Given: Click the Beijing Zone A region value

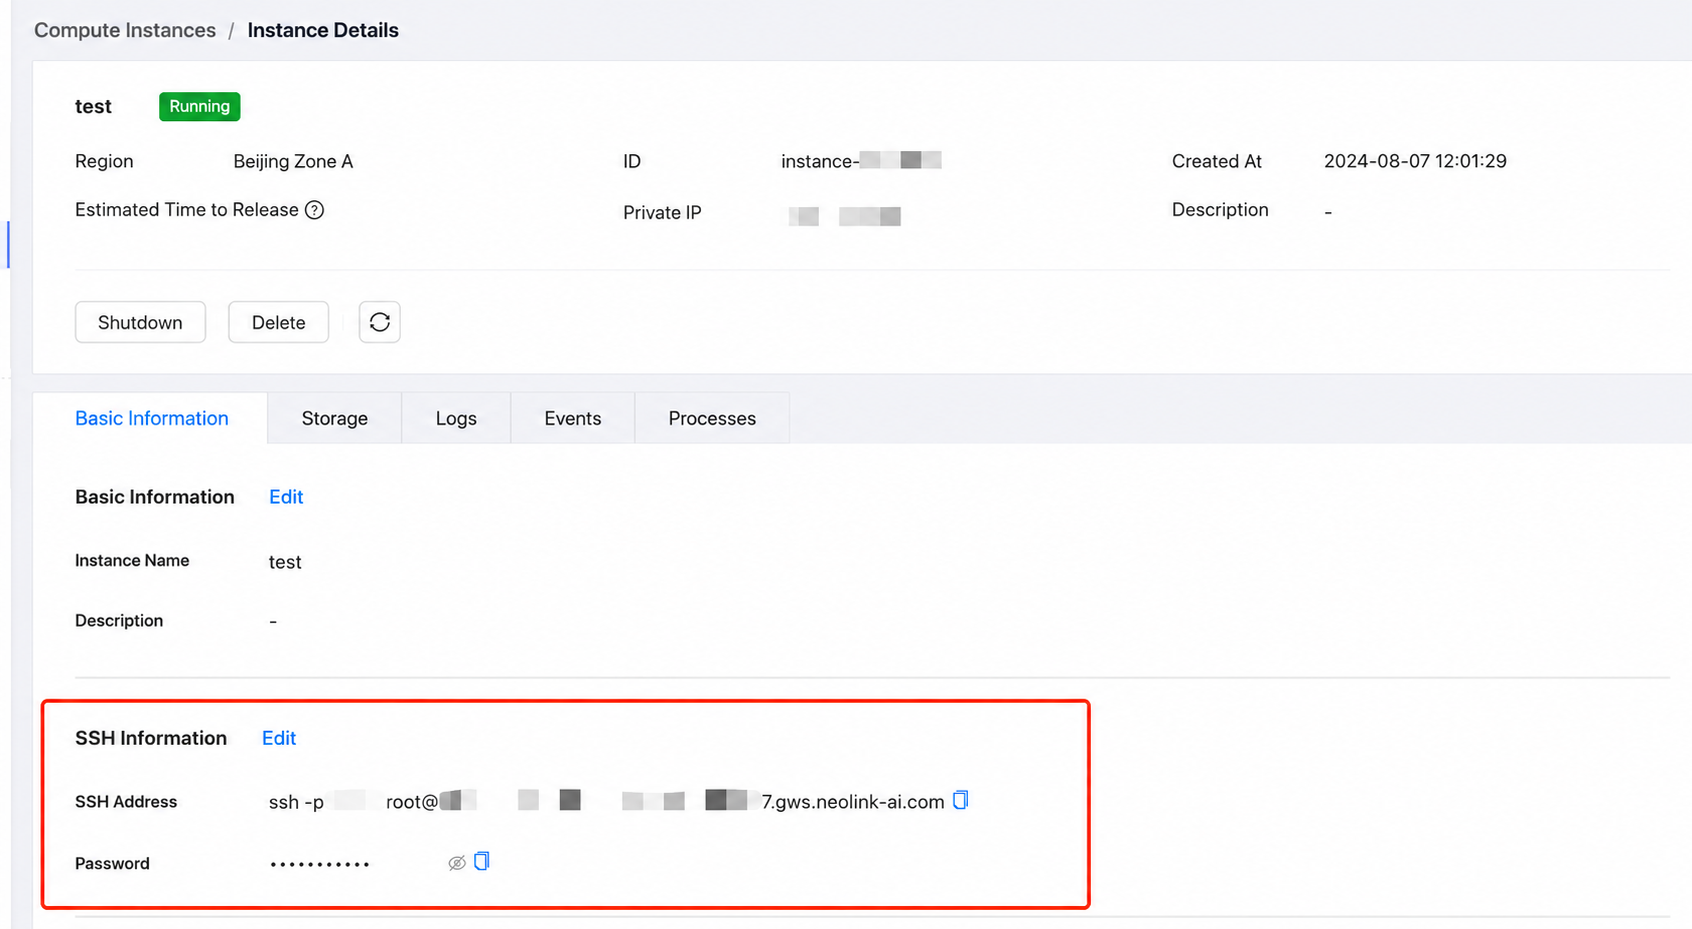Looking at the screenshot, I should [x=293, y=161].
